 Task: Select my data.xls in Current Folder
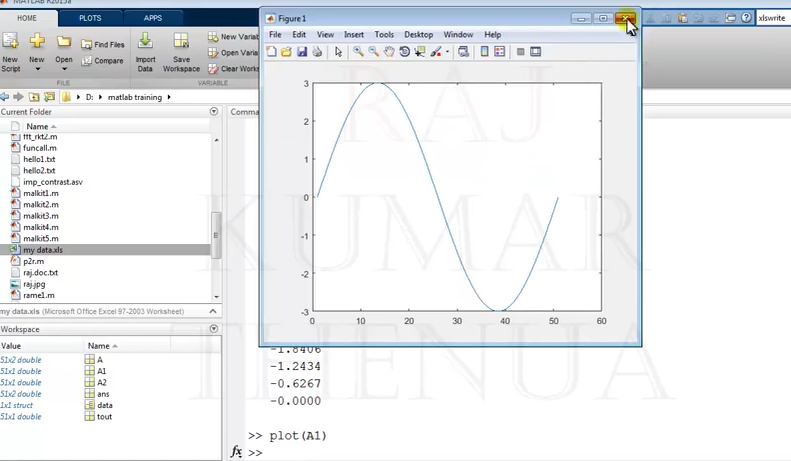coord(43,250)
